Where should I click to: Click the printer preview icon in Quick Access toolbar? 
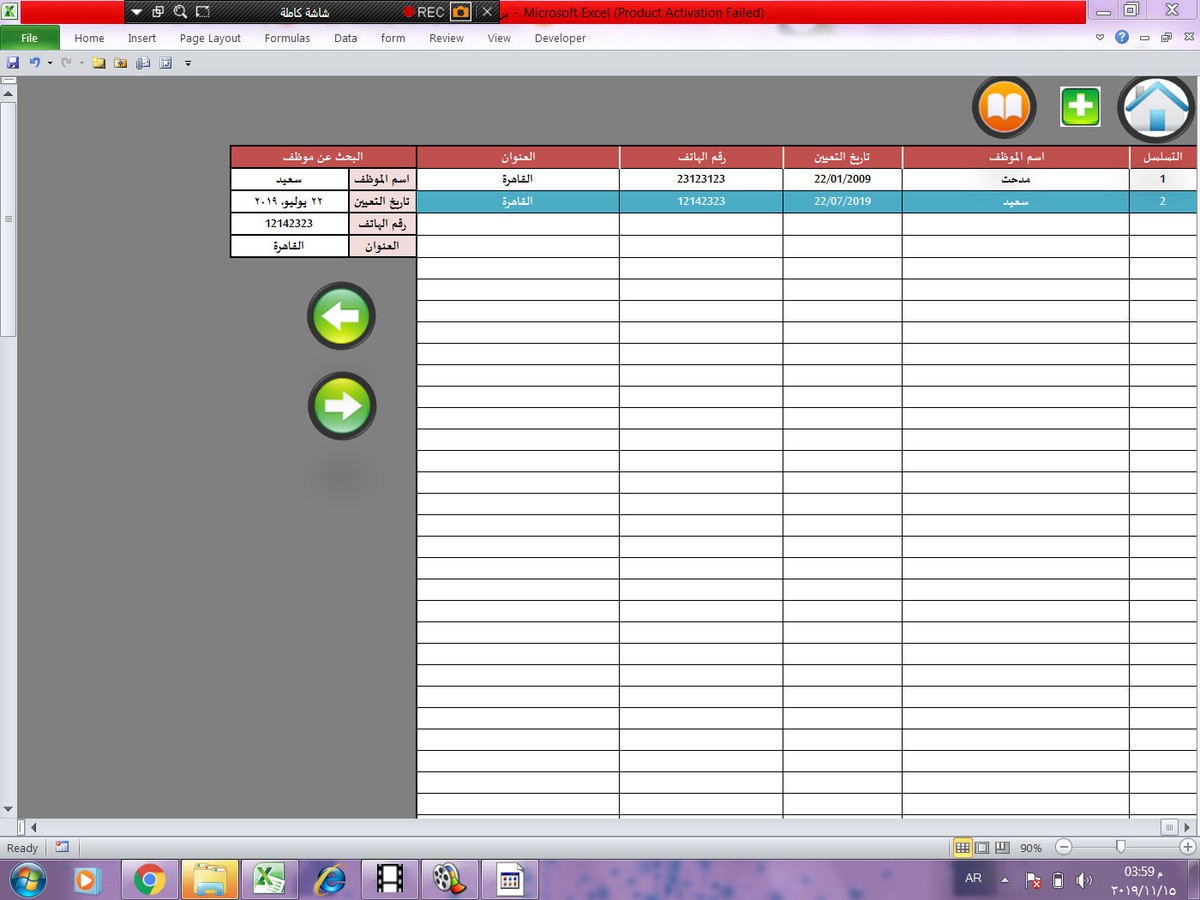[143, 62]
